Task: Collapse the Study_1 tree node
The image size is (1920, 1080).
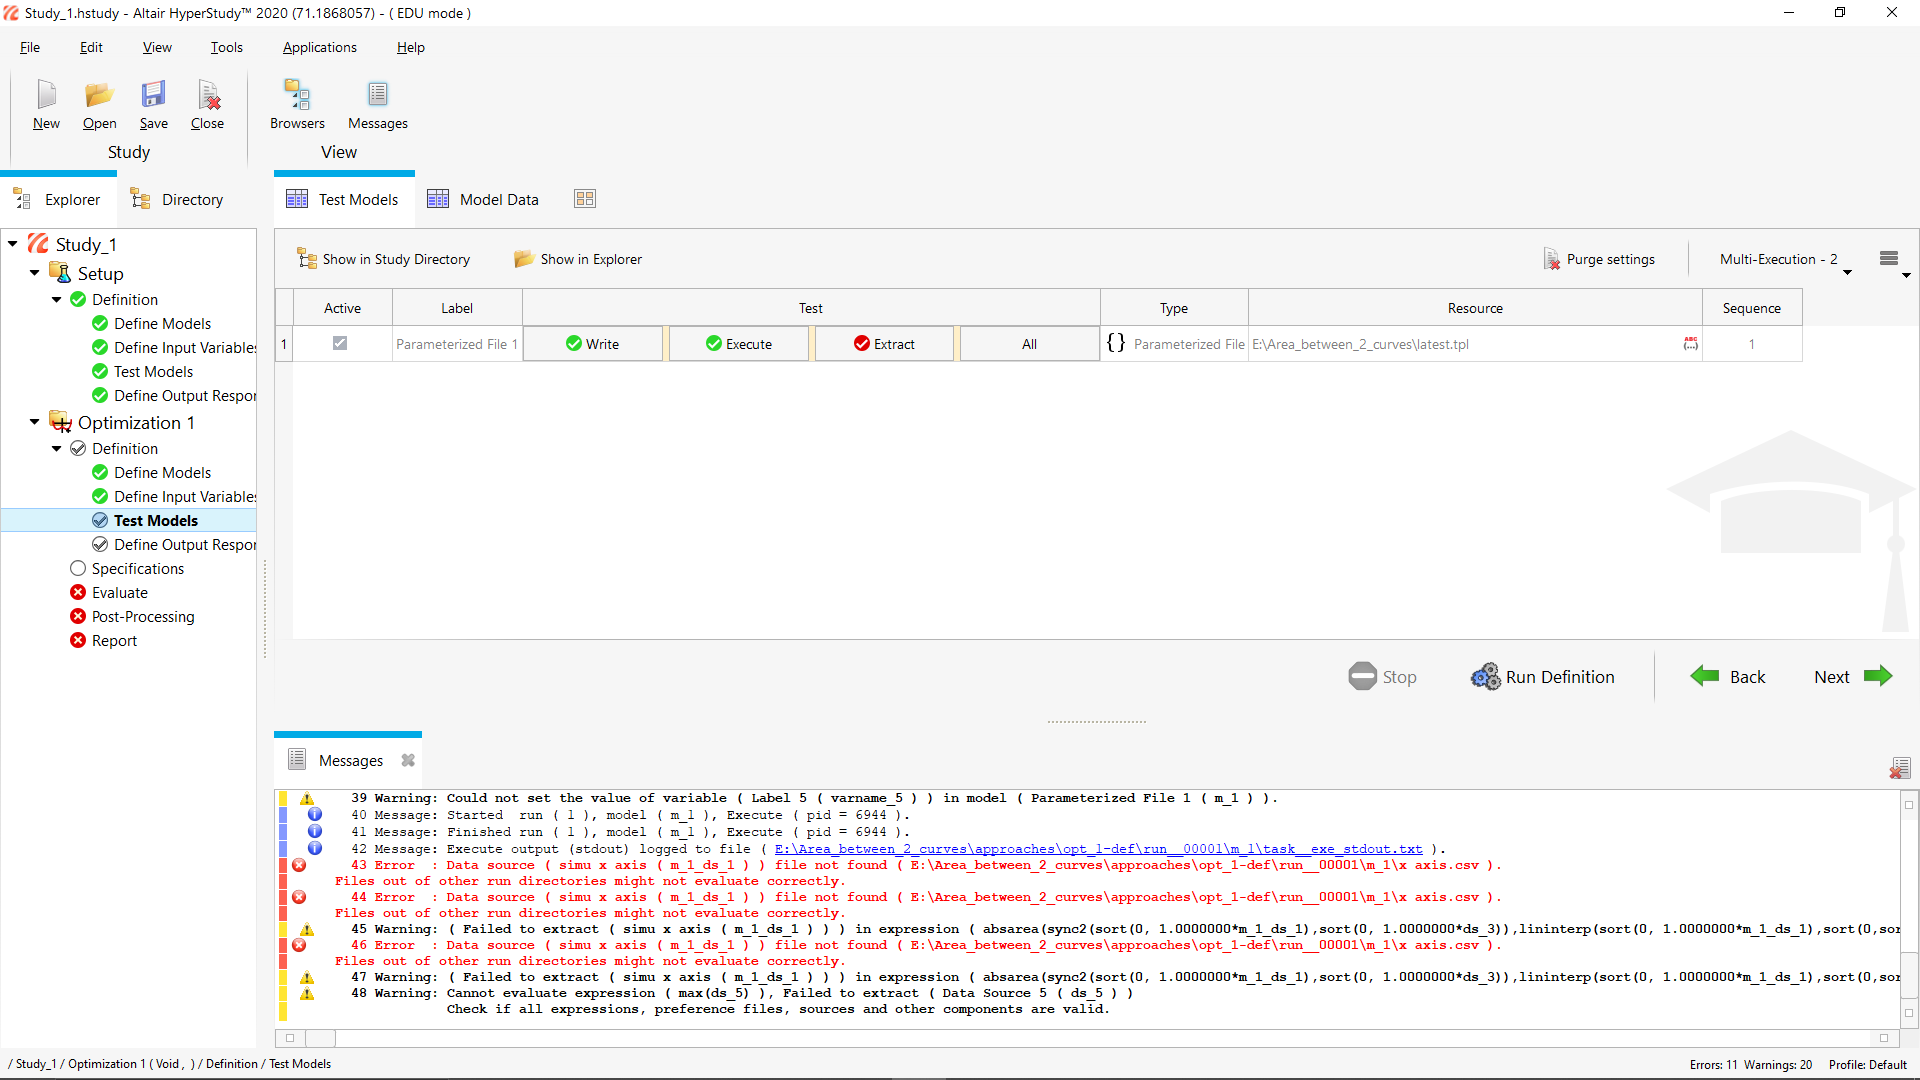Action: pos(13,244)
